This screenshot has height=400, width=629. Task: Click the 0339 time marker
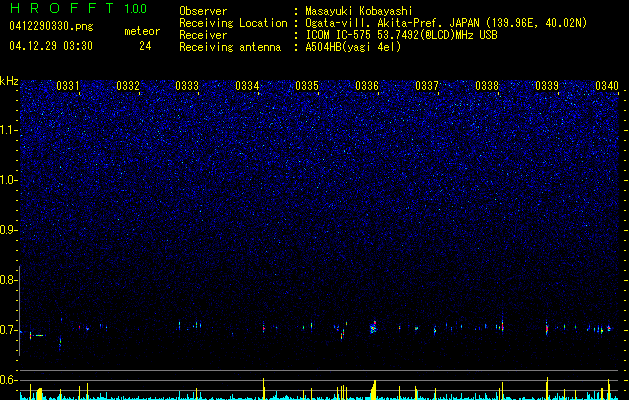[x=547, y=86]
